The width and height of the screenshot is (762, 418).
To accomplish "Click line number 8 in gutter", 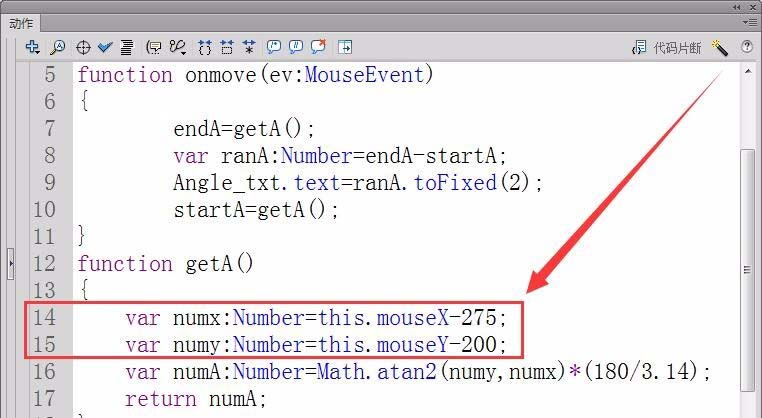I will pyautogui.click(x=51, y=156).
